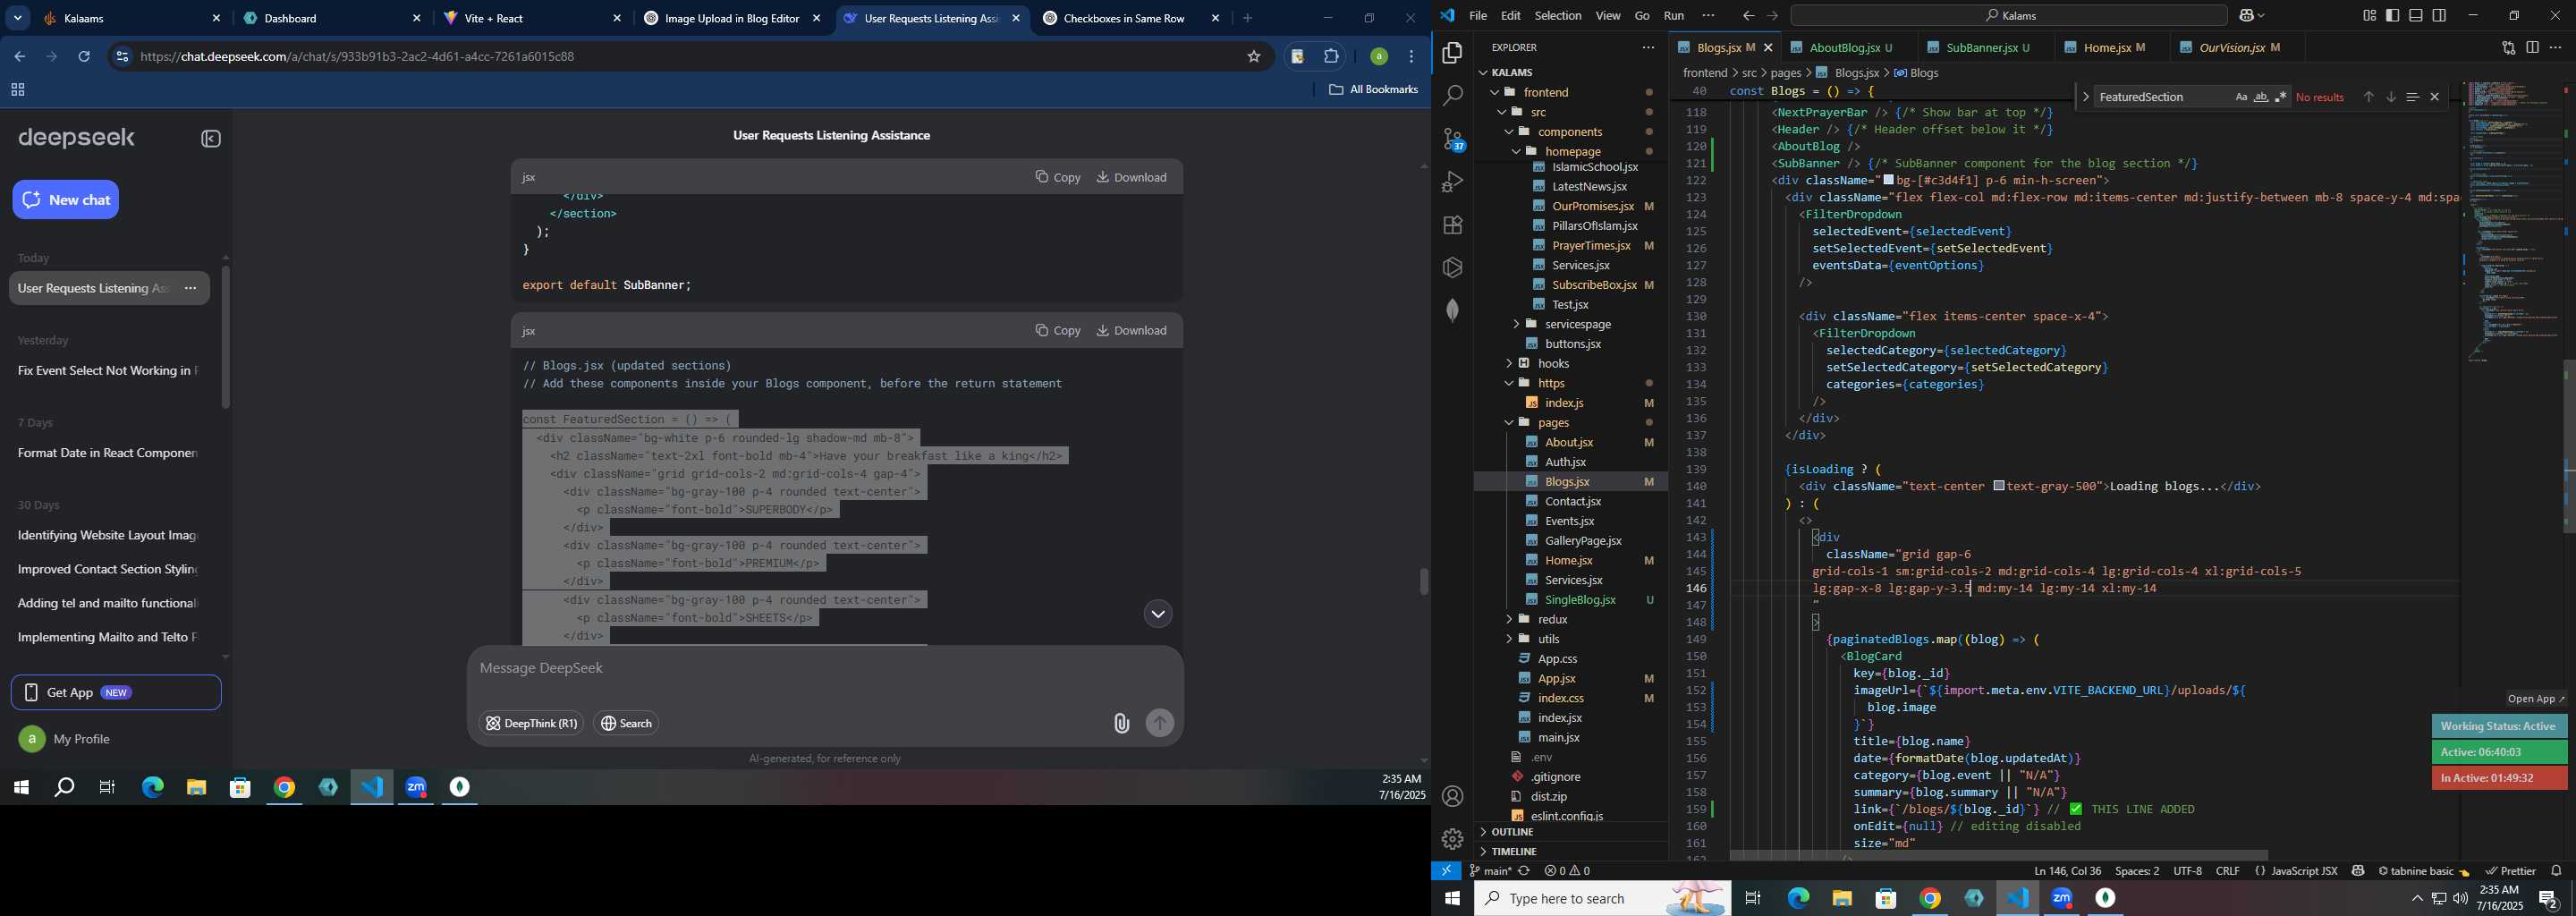
Task: Collapse the DeepSeek sidebar
Action: pyautogui.click(x=211, y=139)
